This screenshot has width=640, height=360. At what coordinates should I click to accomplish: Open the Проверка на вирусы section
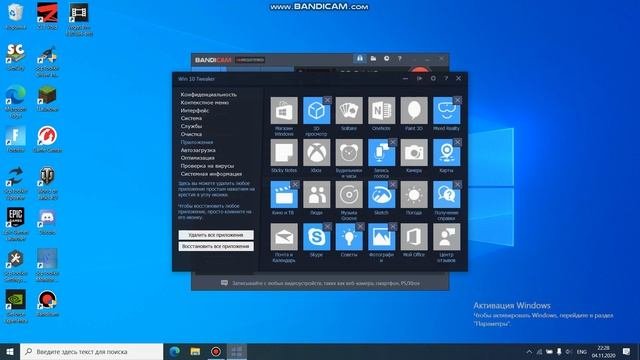(207, 166)
